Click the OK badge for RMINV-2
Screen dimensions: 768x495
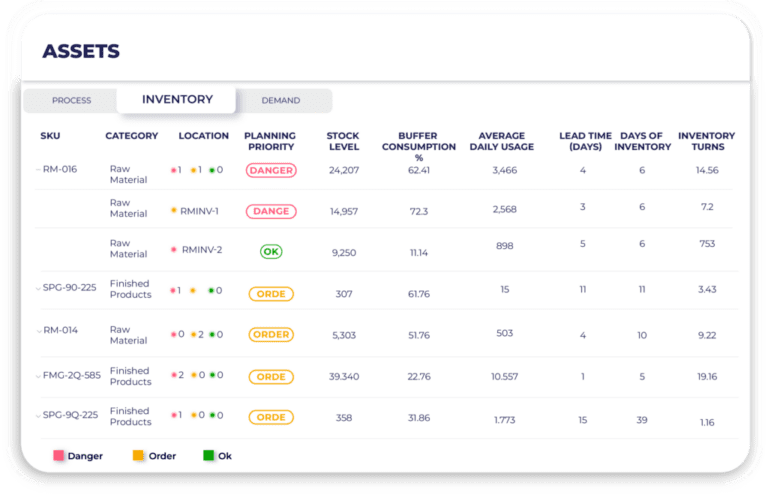271,252
